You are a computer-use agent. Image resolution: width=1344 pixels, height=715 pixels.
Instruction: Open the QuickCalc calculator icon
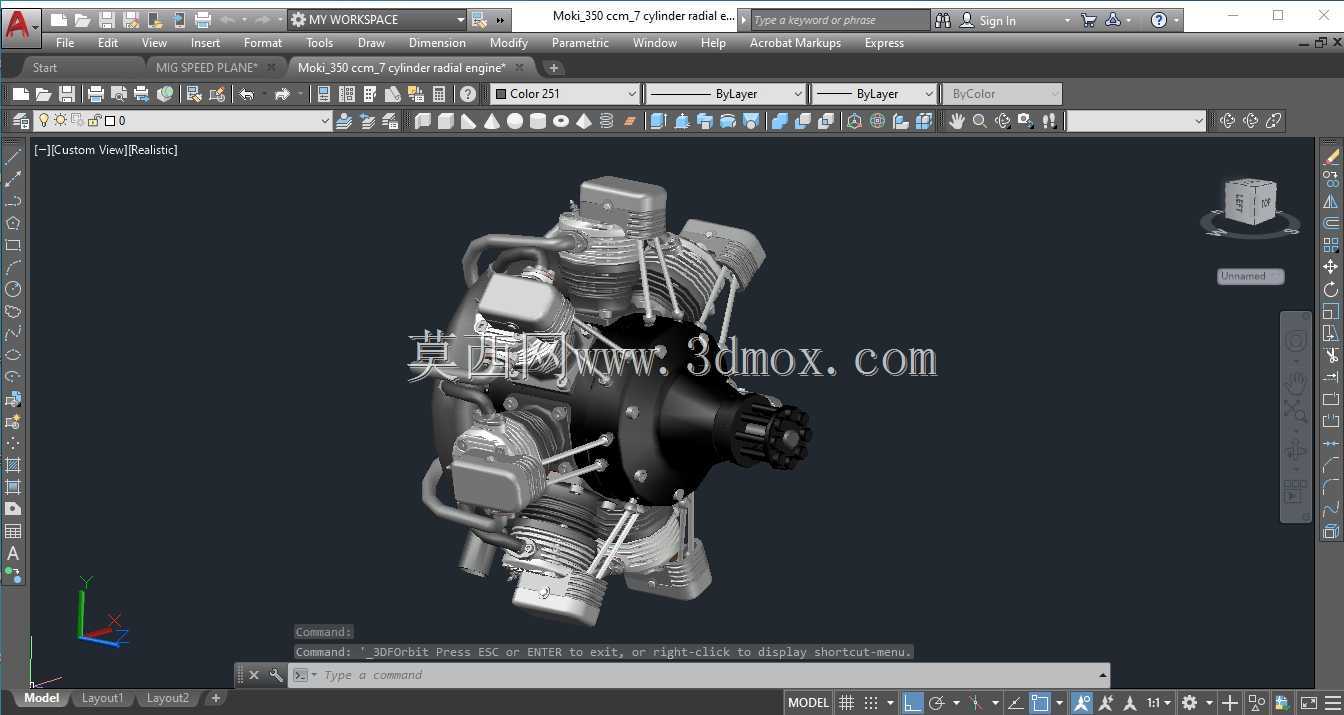click(439, 94)
